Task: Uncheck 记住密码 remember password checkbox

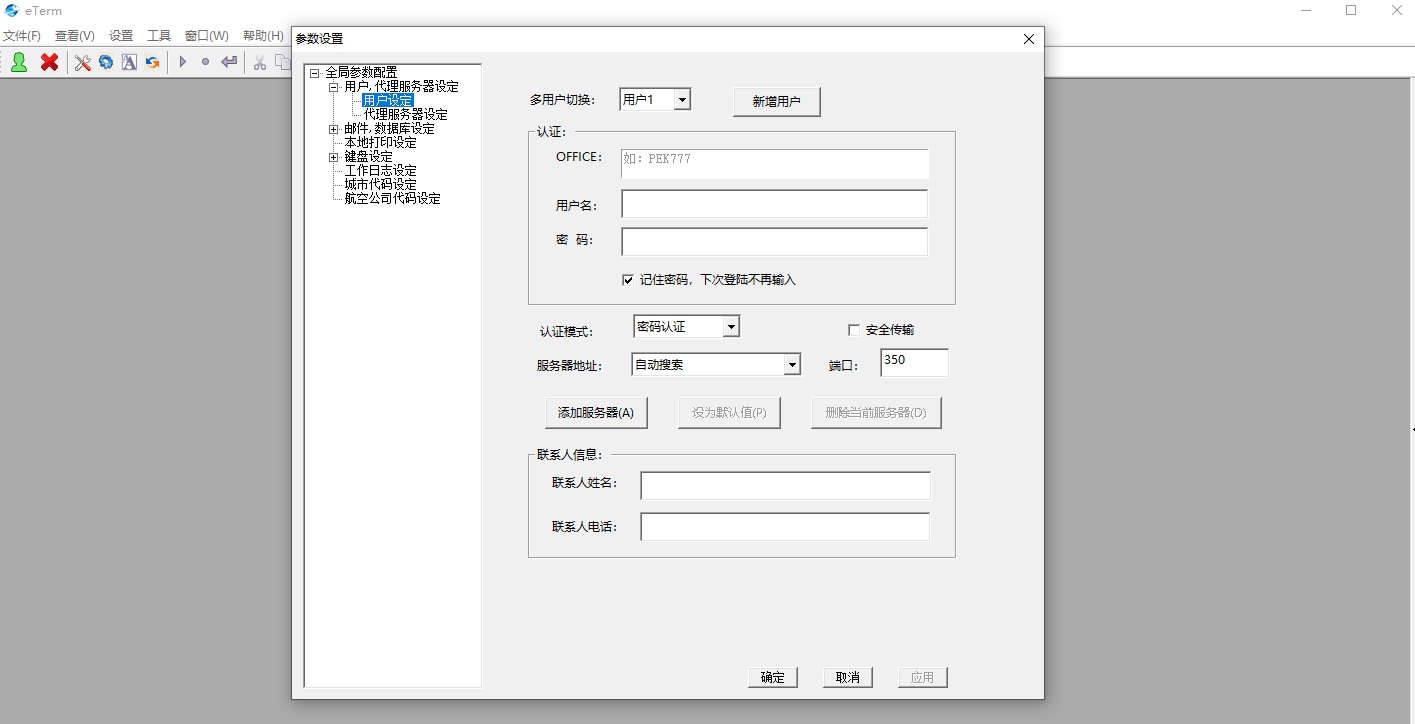Action: coord(628,280)
